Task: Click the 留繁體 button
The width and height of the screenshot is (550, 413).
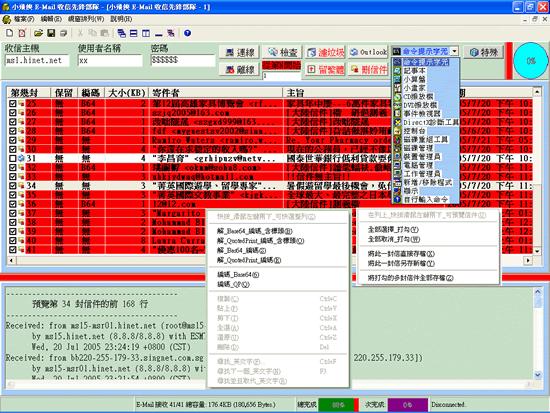Action: (x=326, y=69)
